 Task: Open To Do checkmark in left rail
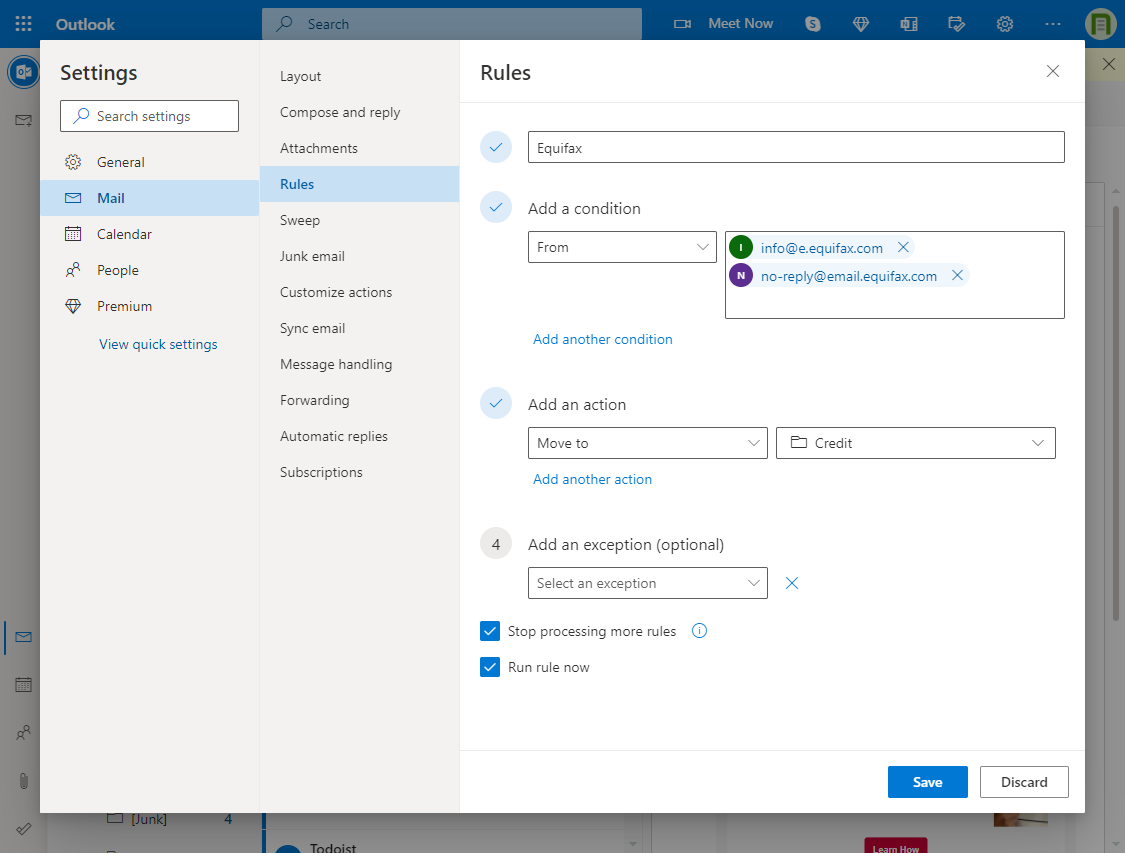pos(23,829)
